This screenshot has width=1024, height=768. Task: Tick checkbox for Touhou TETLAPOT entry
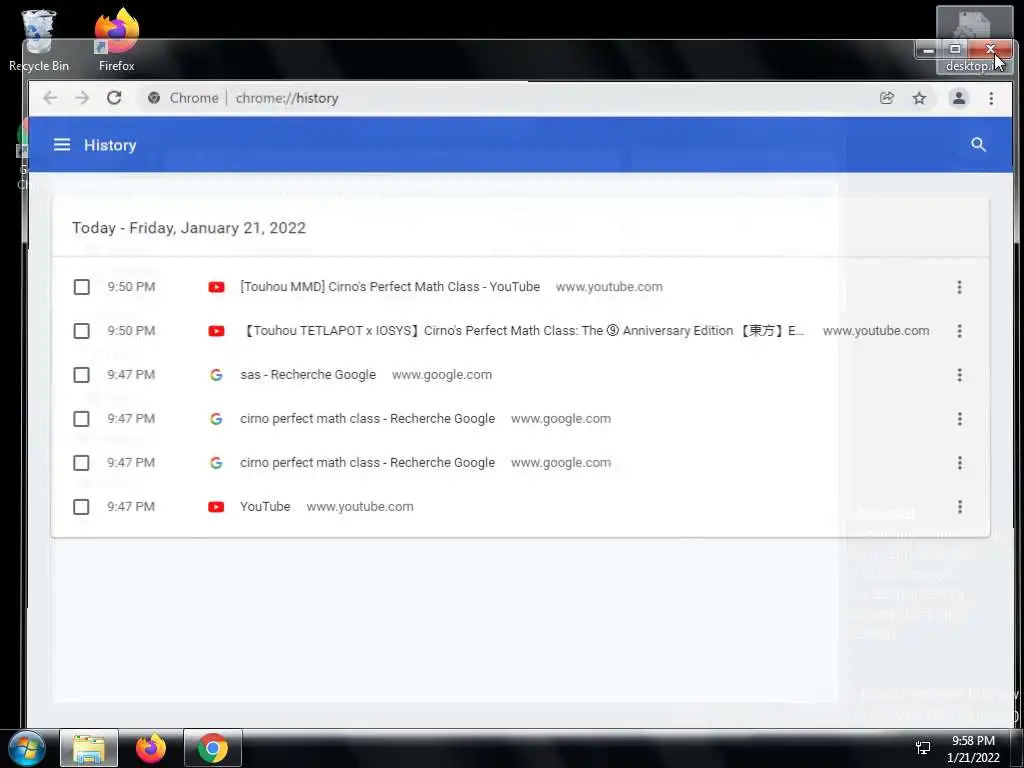tap(82, 331)
